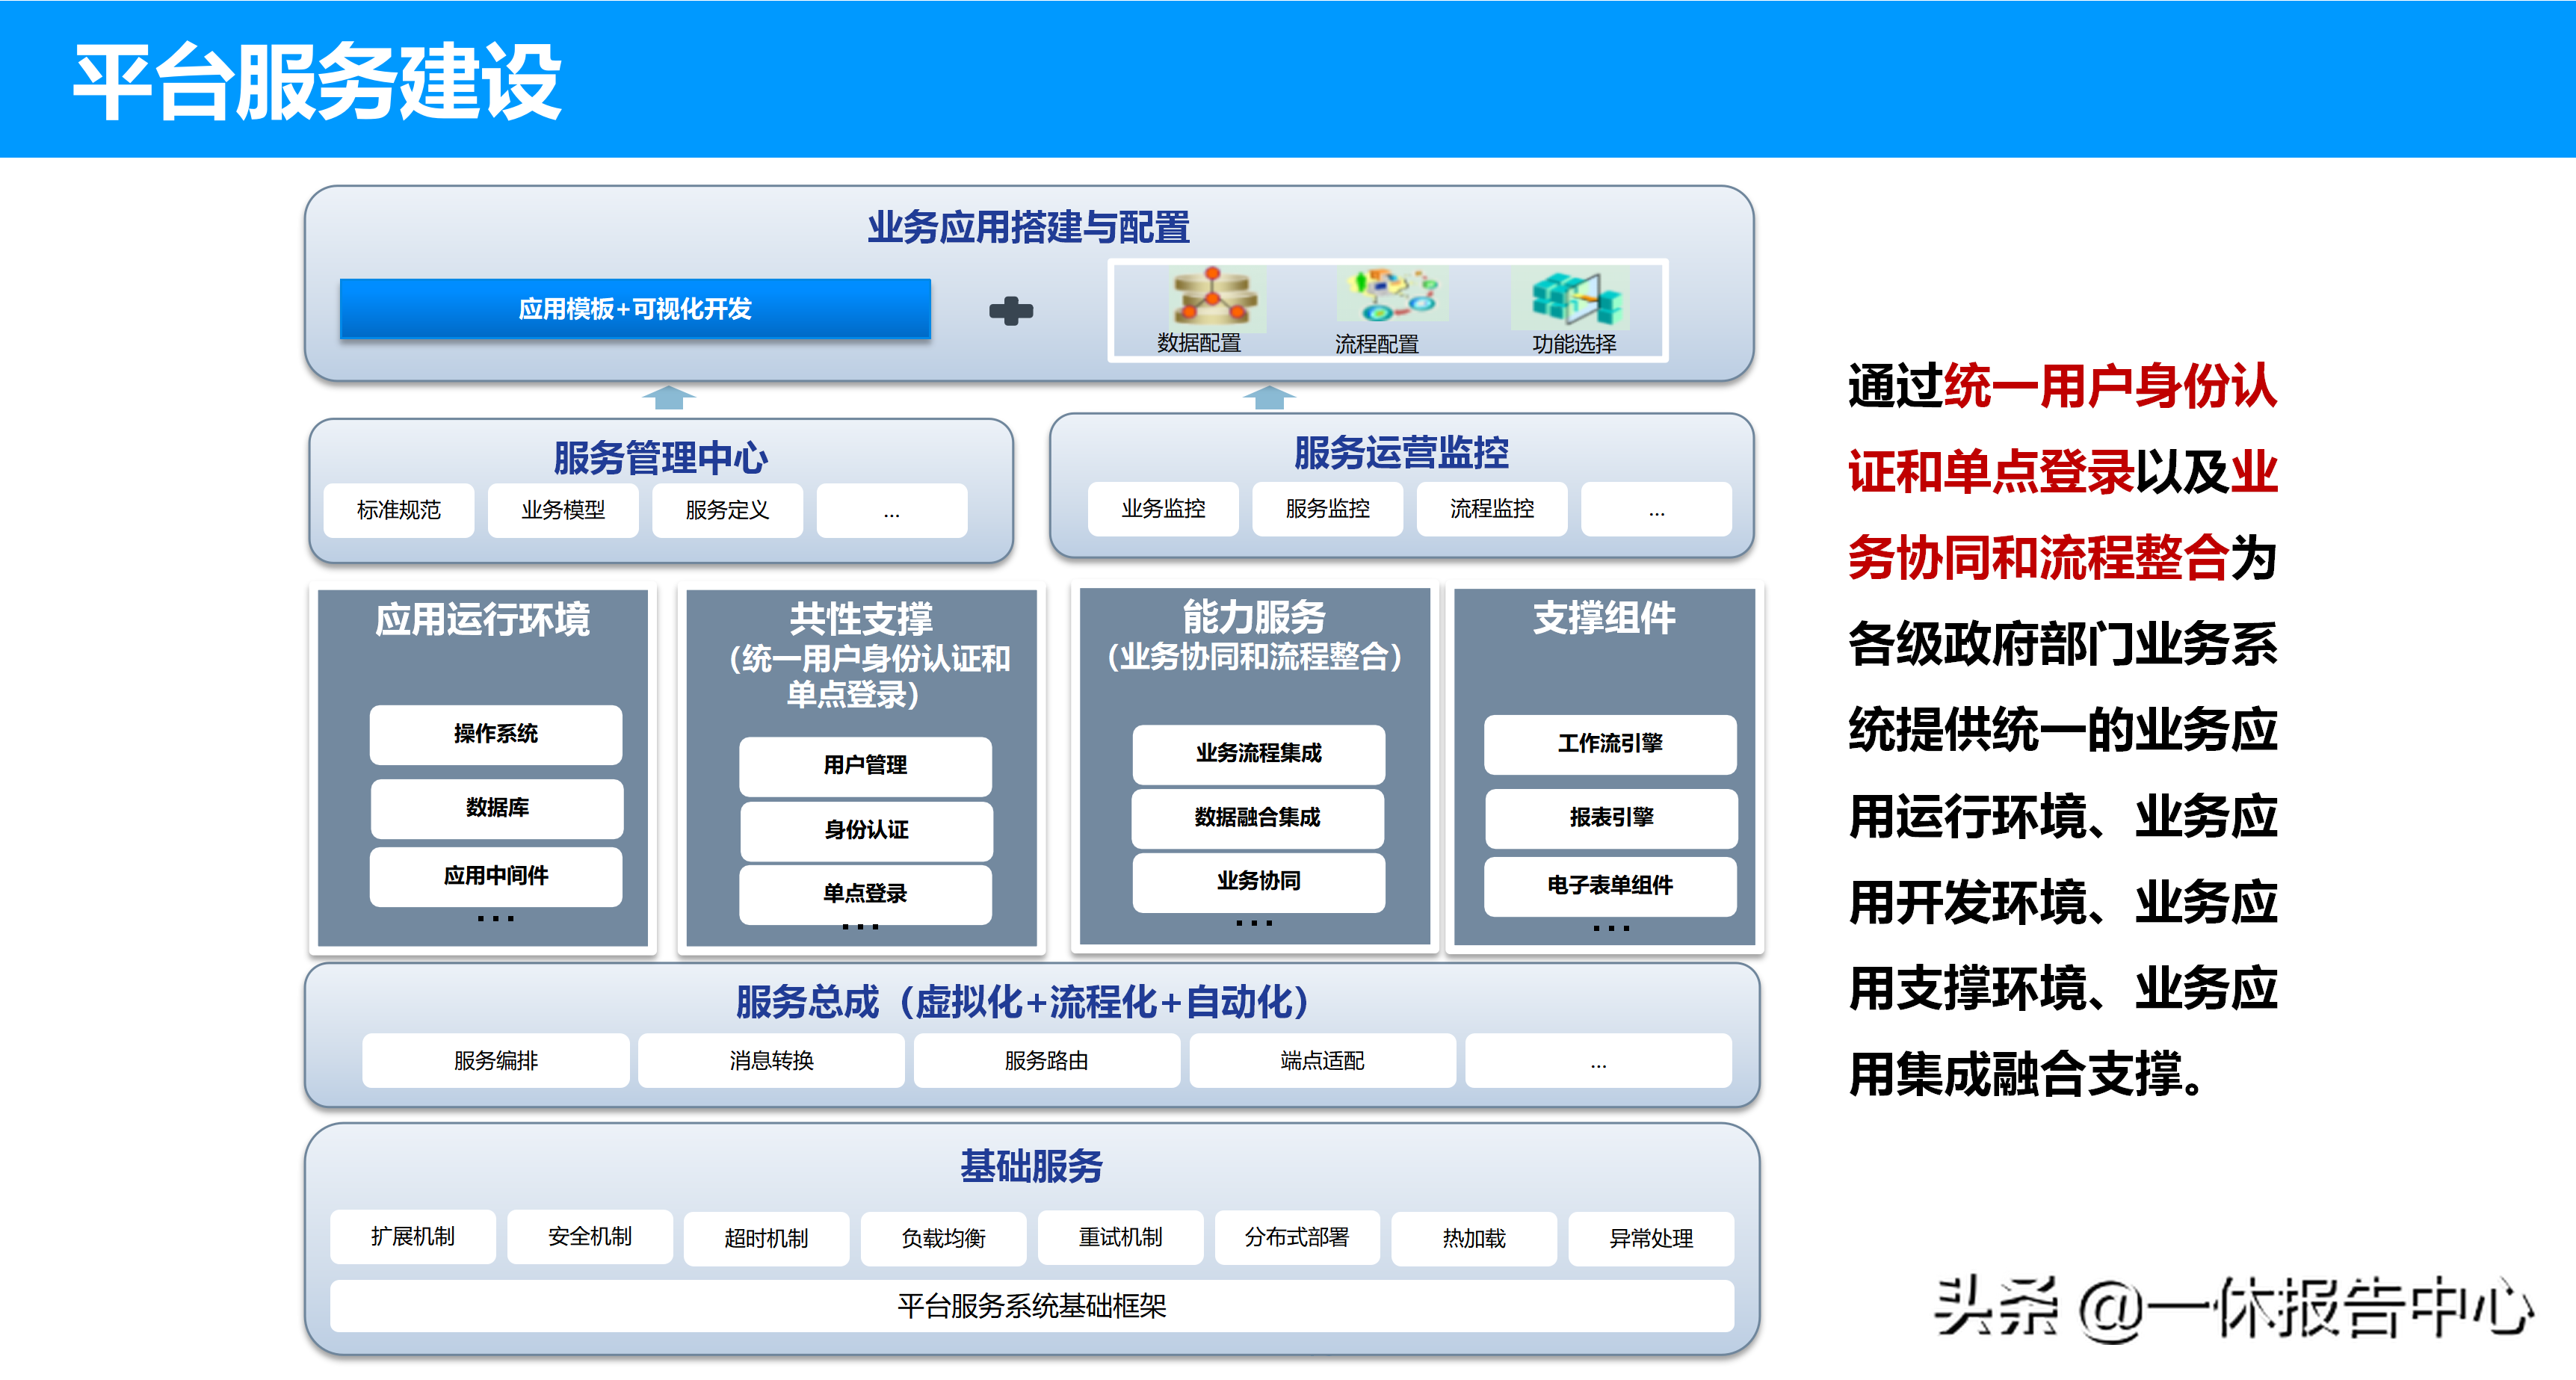Click the plus sign icon
2576x1380 pixels.
pyautogui.click(x=1011, y=311)
